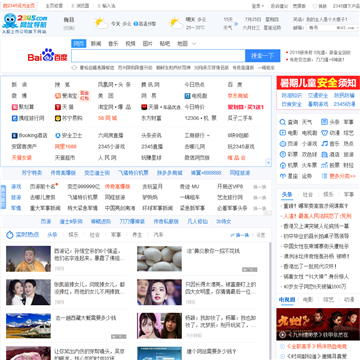Open the 西游记 news thumbnail
This screenshot has width=360, height=360.
pyautogui.click(x=28, y=259)
